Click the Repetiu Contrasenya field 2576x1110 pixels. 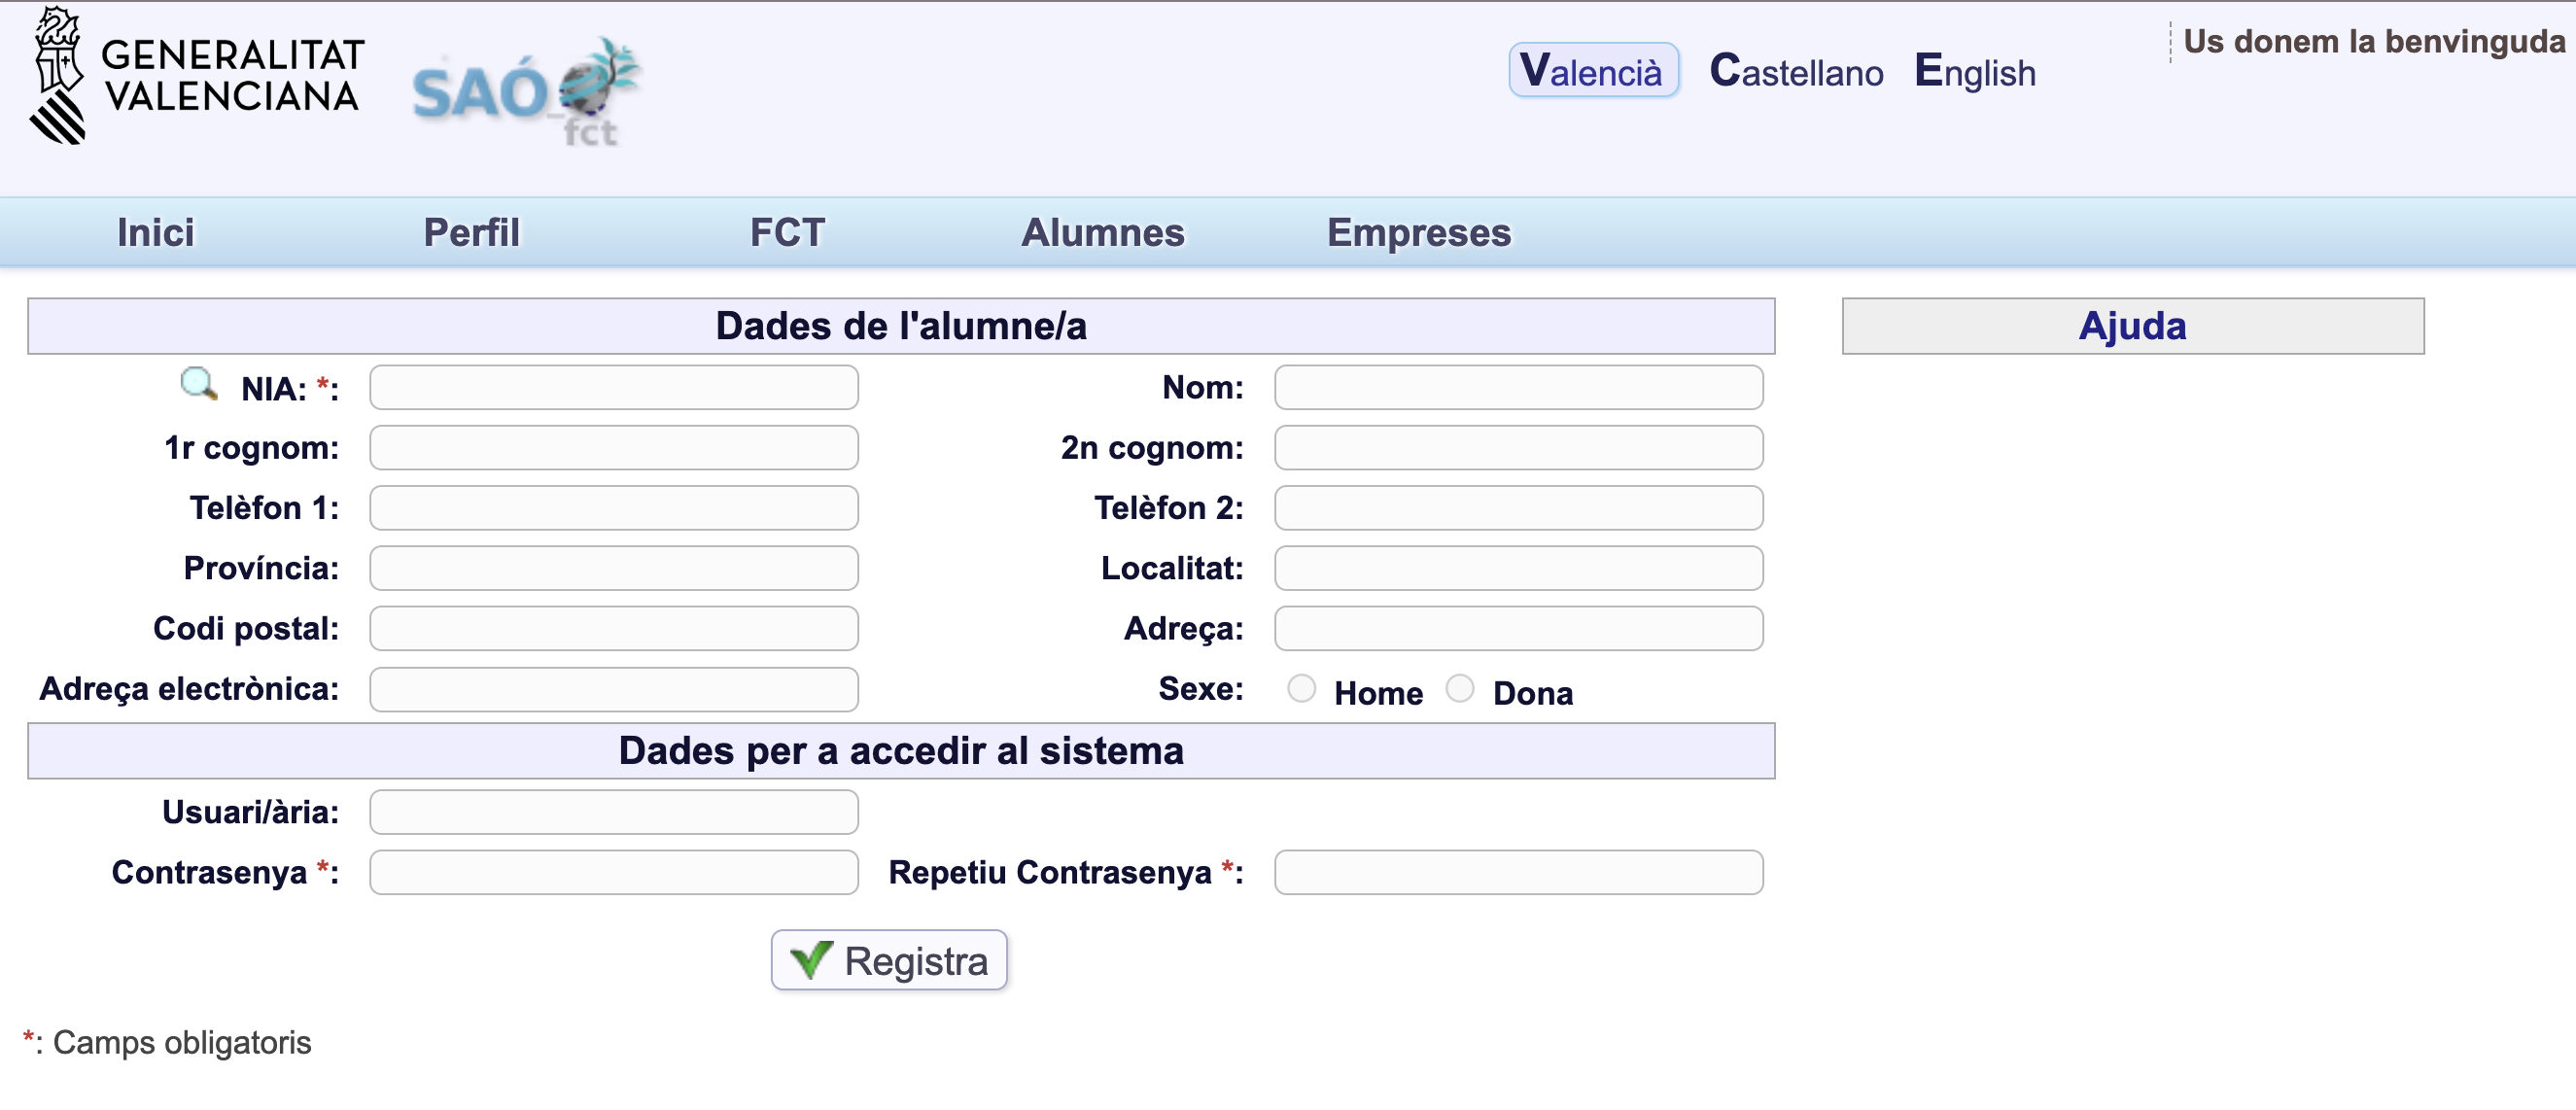pyautogui.click(x=1517, y=873)
